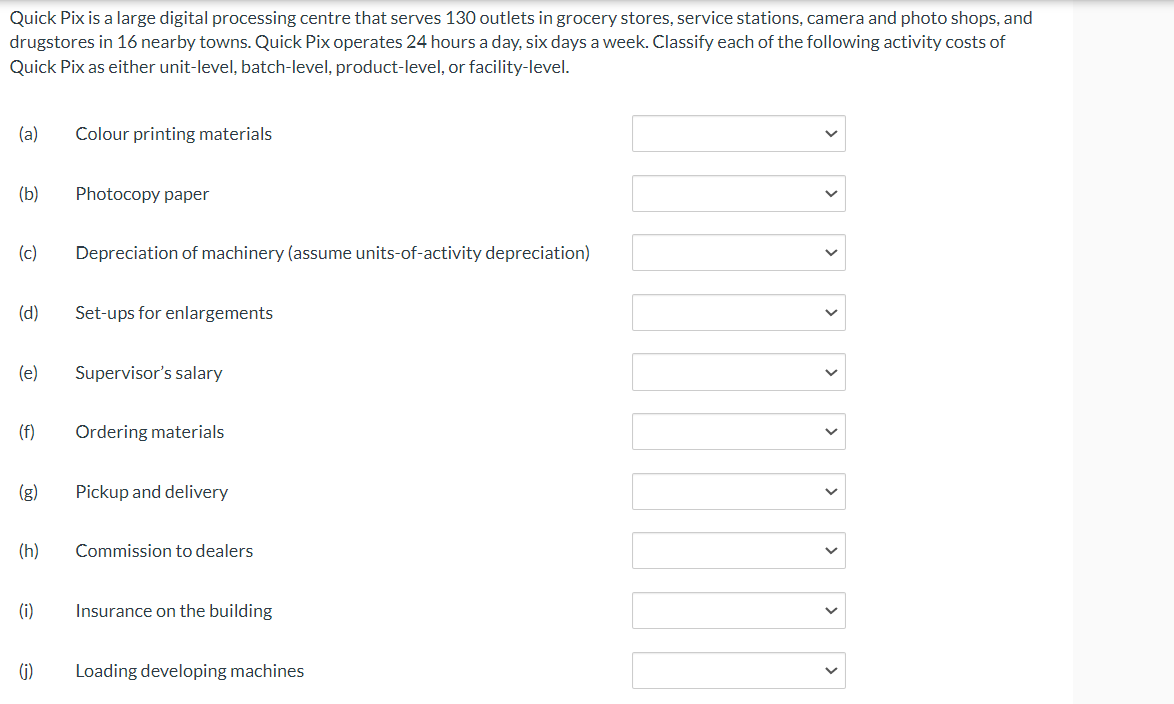Click the chevron icon beside Supervisor's salary
The height and width of the screenshot is (704, 1174).
[x=829, y=372]
